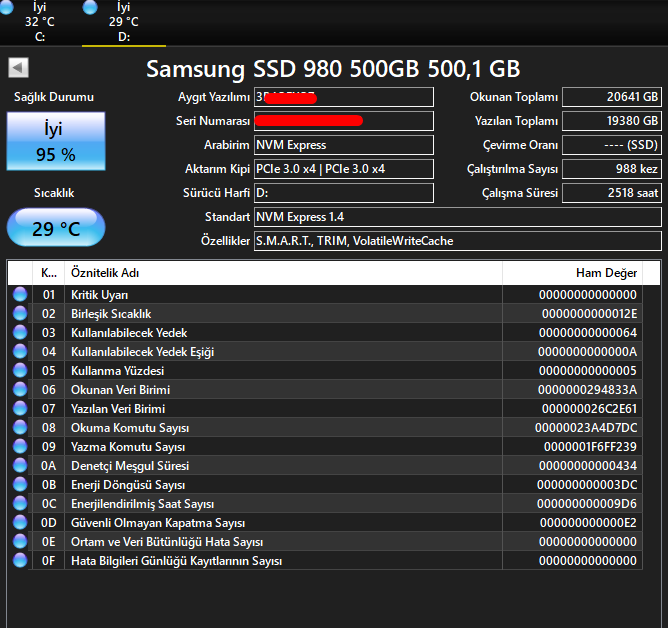Click the status orb for Güvenli Olmayan Kapatma Sayısı
The height and width of the screenshot is (628, 668).
pyautogui.click(x=20, y=522)
